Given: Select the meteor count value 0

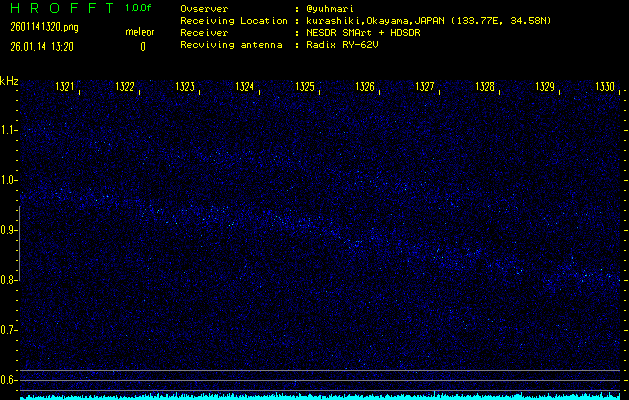Looking at the screenshot, I should click(143, 47).
